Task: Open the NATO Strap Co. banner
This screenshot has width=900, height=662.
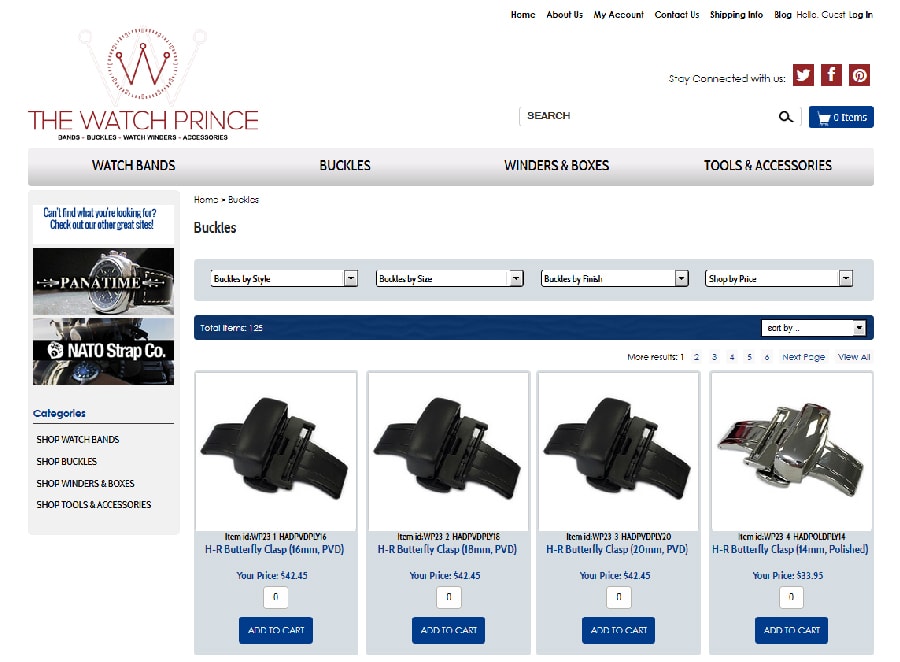Action: [x=103, y=351]
